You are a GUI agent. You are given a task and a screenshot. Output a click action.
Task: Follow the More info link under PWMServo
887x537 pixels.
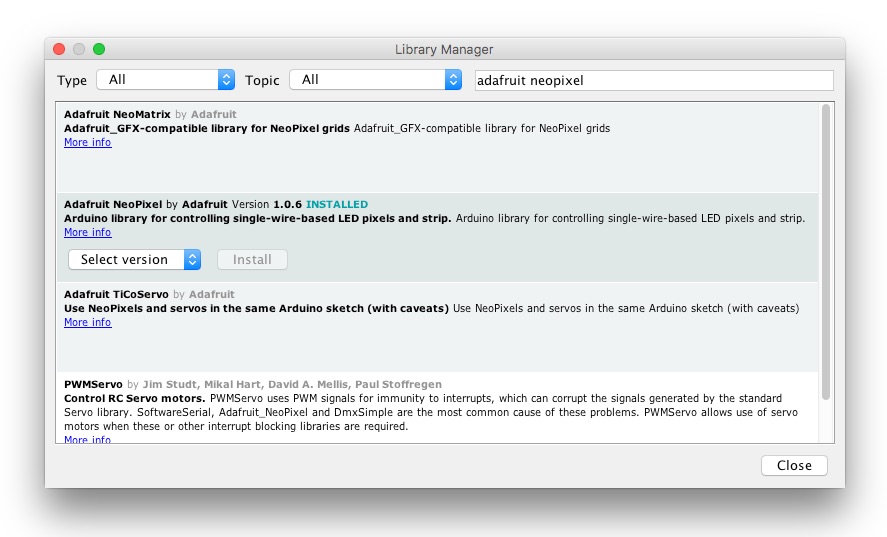coord(88,440)
